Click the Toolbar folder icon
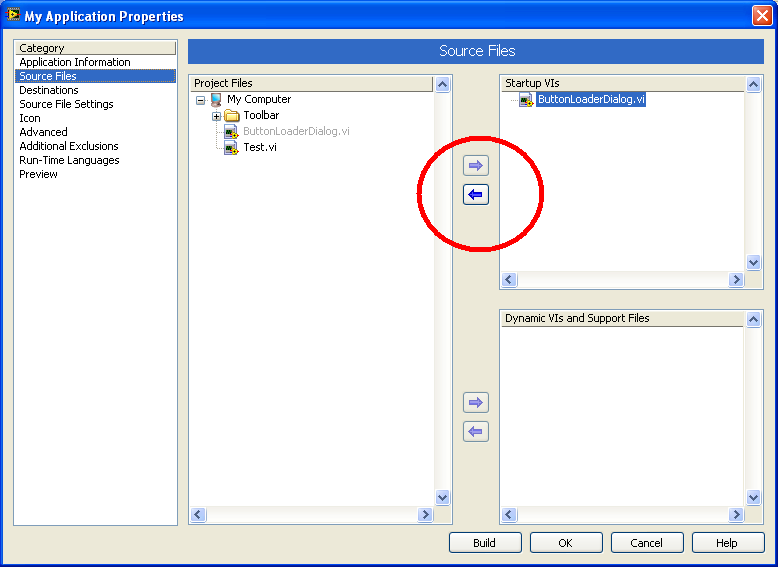This screenshot has width=778, height=567. [231, 116]
